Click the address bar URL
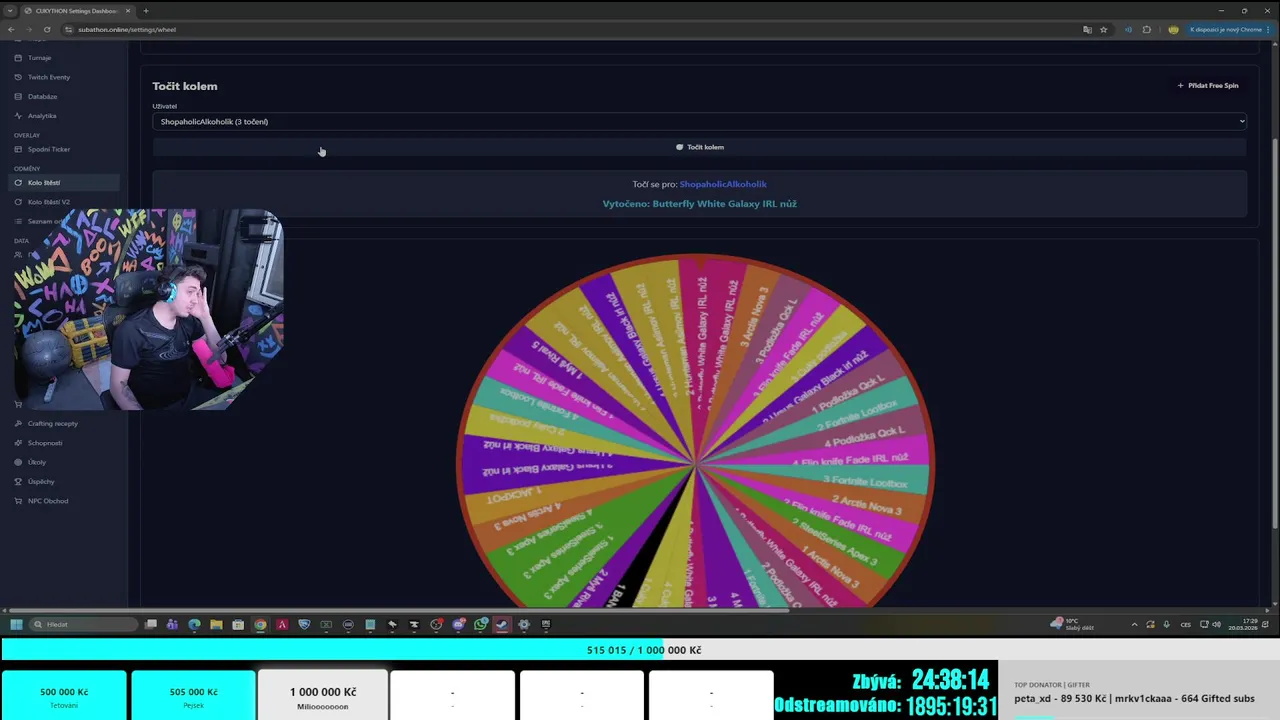The height and width of the screenshot is (720, 1280). click(x=126, y=30)
